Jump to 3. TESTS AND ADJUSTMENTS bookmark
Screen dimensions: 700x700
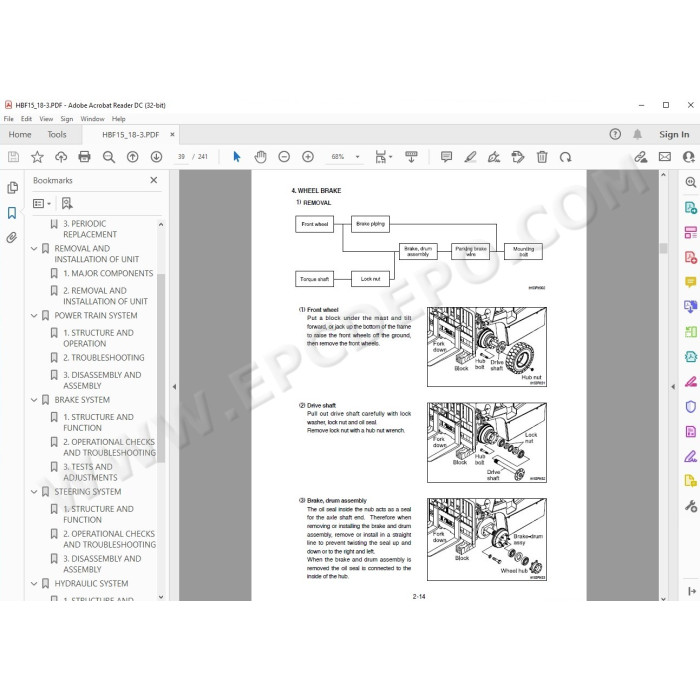click(90, 472)
